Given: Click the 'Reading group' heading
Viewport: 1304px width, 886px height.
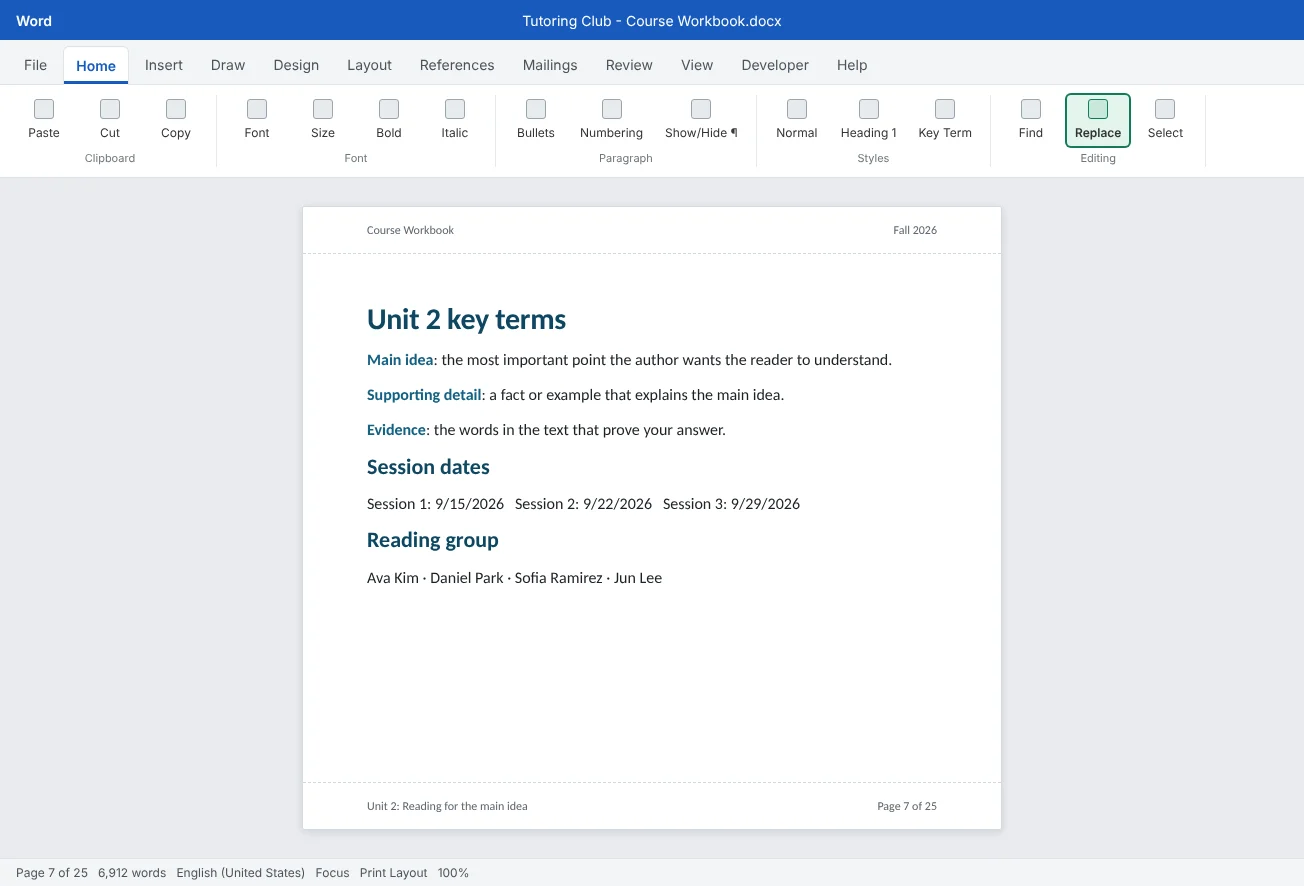Looking at the screenshot, I should (432, 541).
